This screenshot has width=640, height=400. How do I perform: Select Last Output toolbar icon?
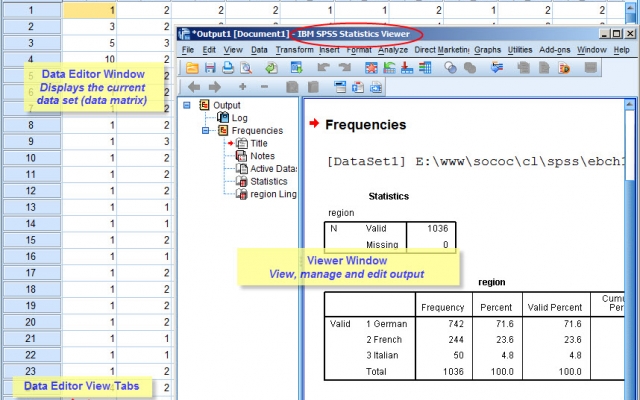click(496, 67)
